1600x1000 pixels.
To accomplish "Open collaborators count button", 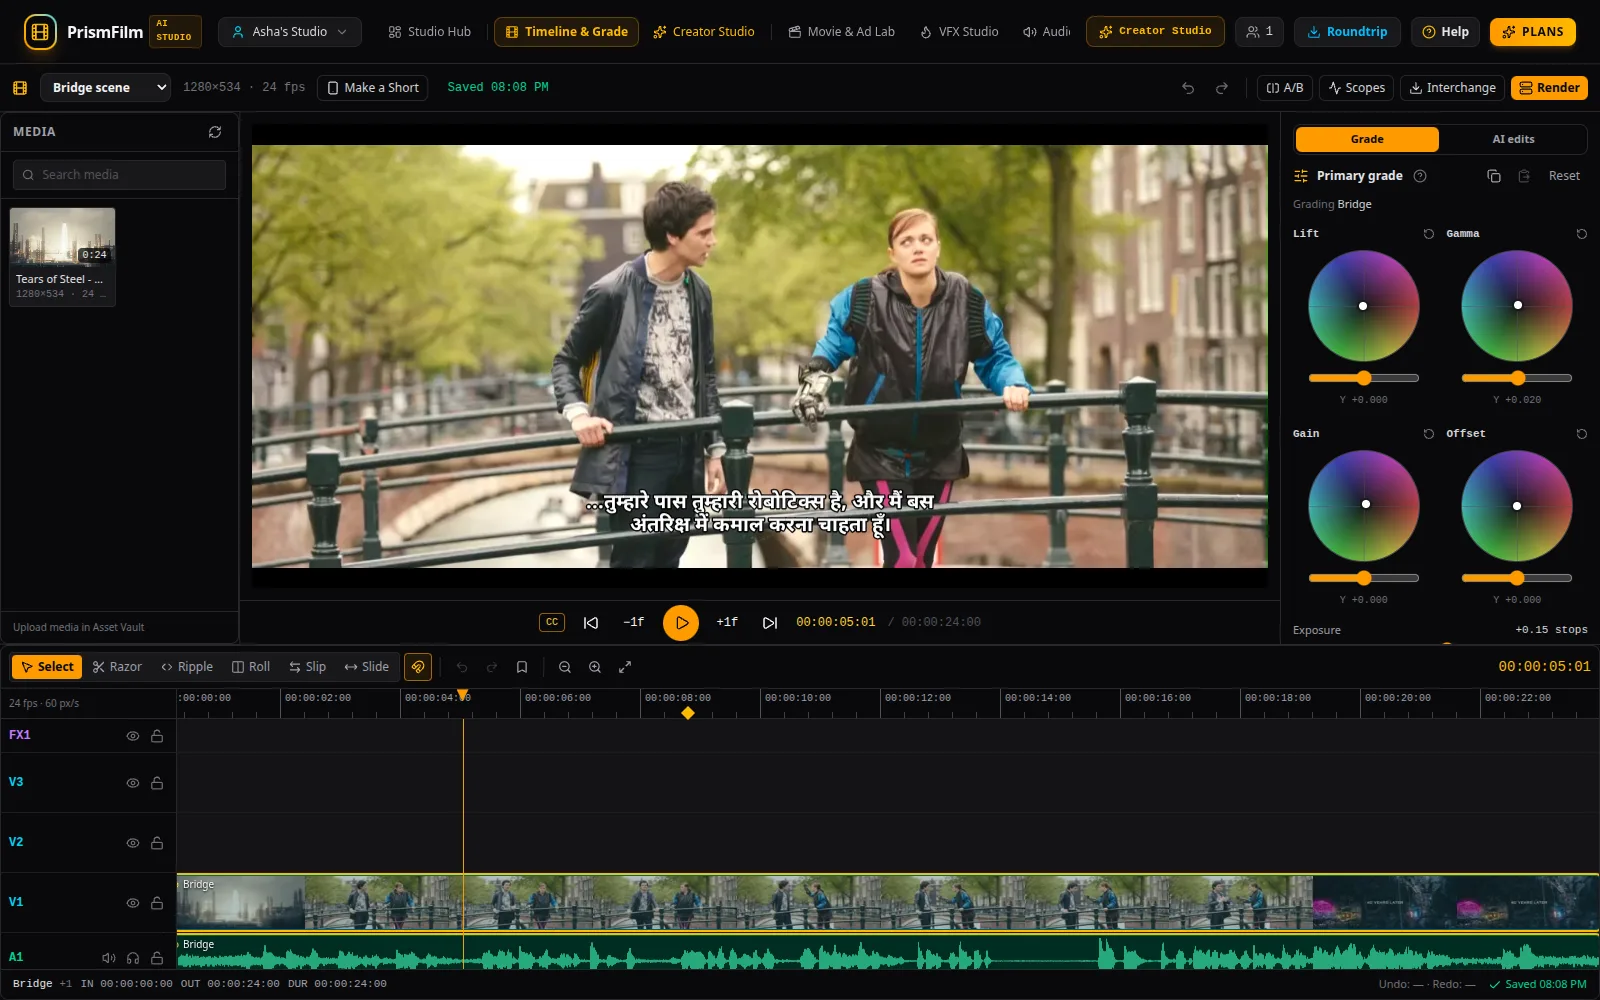I will [1259, 32].
